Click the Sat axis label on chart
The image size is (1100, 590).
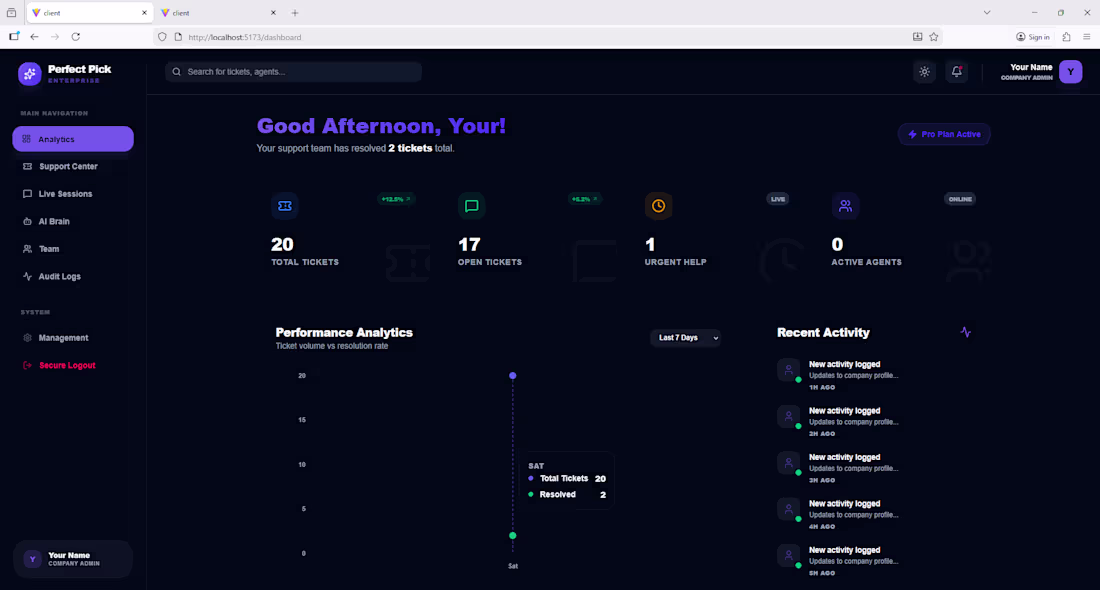[x=513, y=566]
